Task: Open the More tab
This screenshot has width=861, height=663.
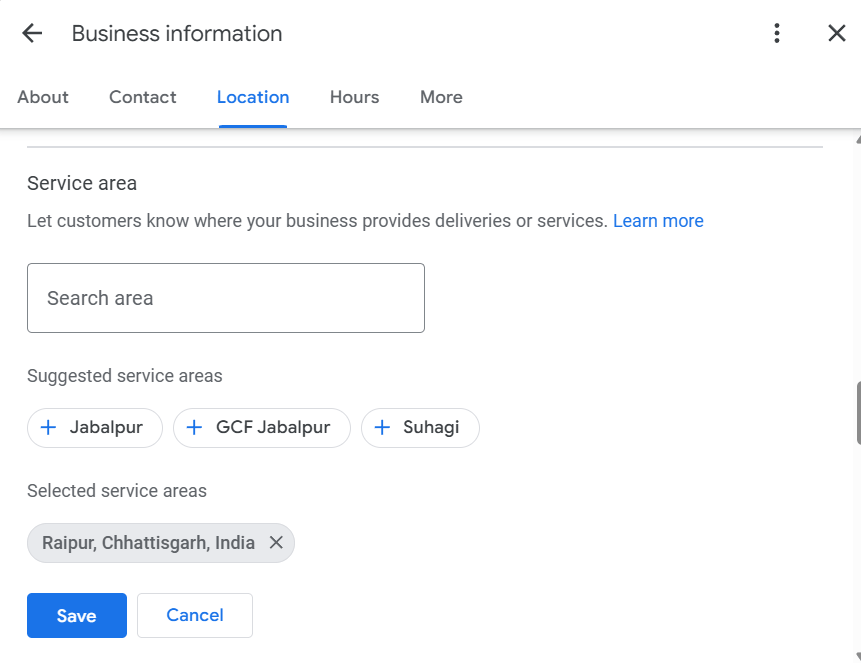Action: (x=441, y=97)
